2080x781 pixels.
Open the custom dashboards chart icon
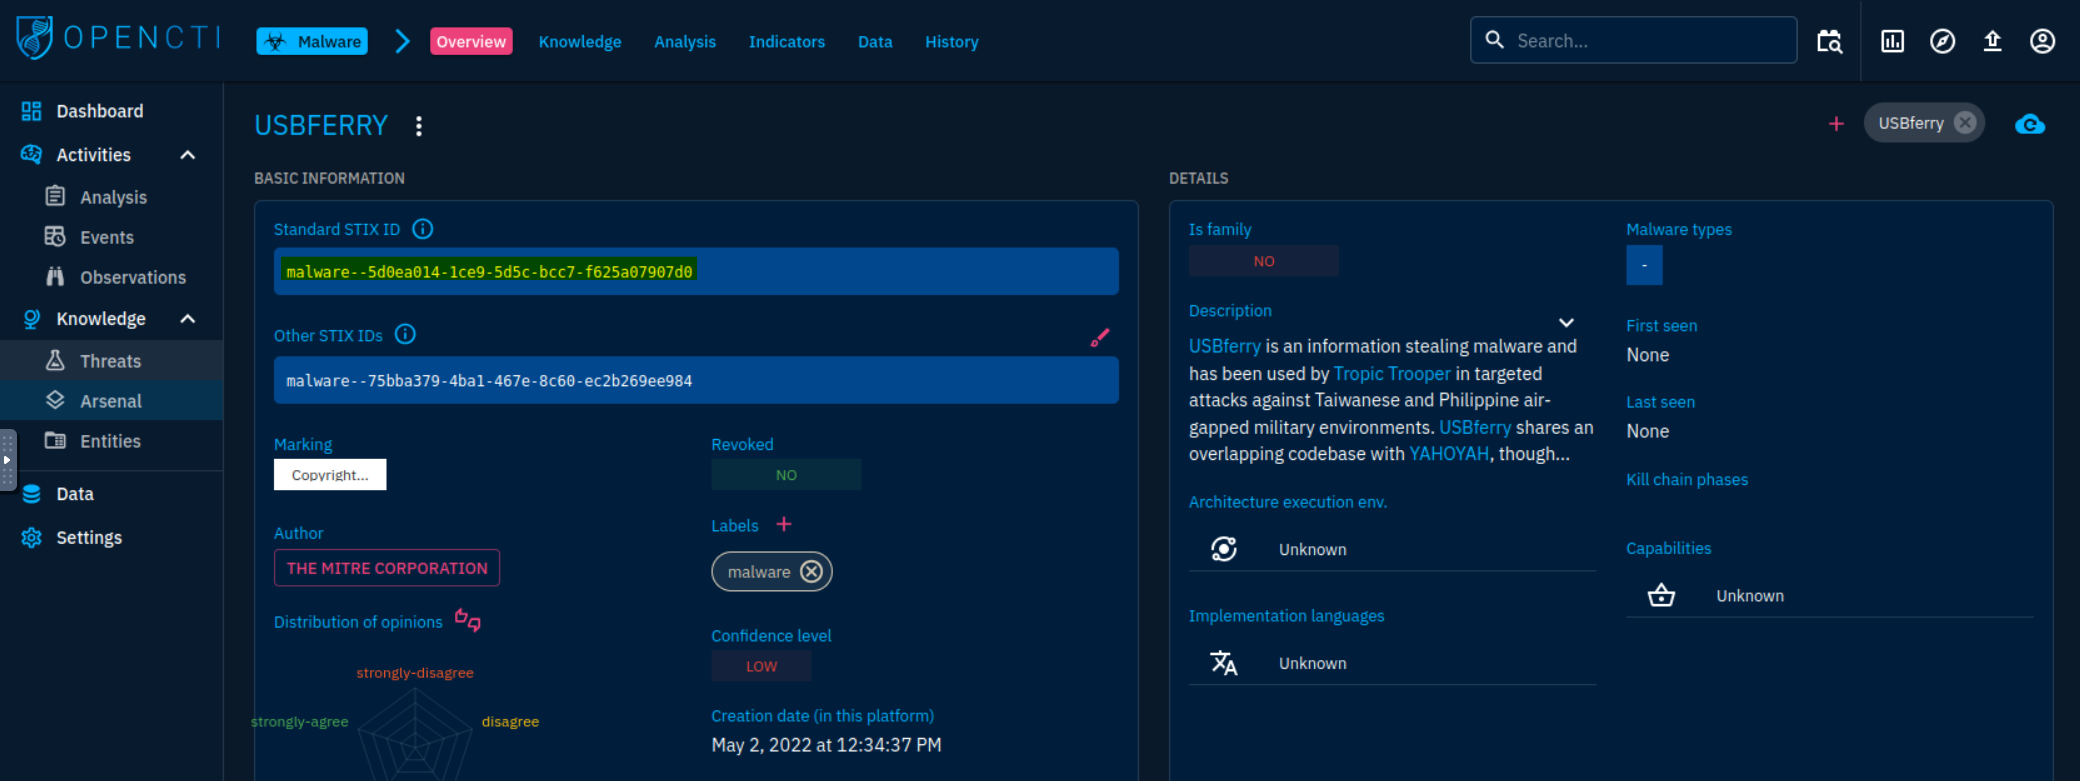click(1892, 41)
